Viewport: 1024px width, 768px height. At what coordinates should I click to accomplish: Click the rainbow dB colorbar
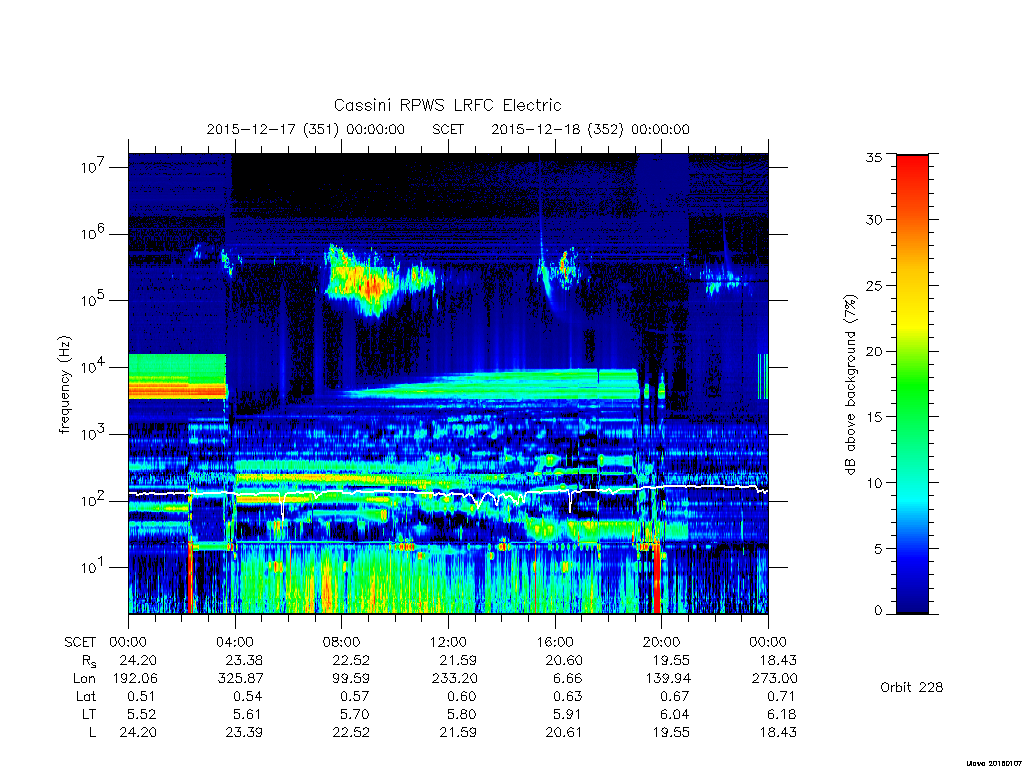point(912,384)
